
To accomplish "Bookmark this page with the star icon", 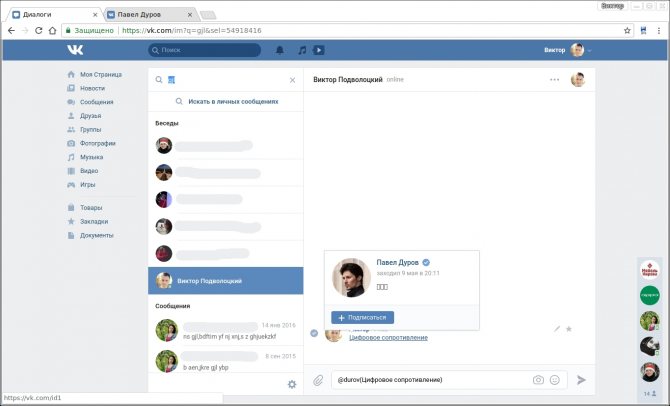I will point(627,30).
